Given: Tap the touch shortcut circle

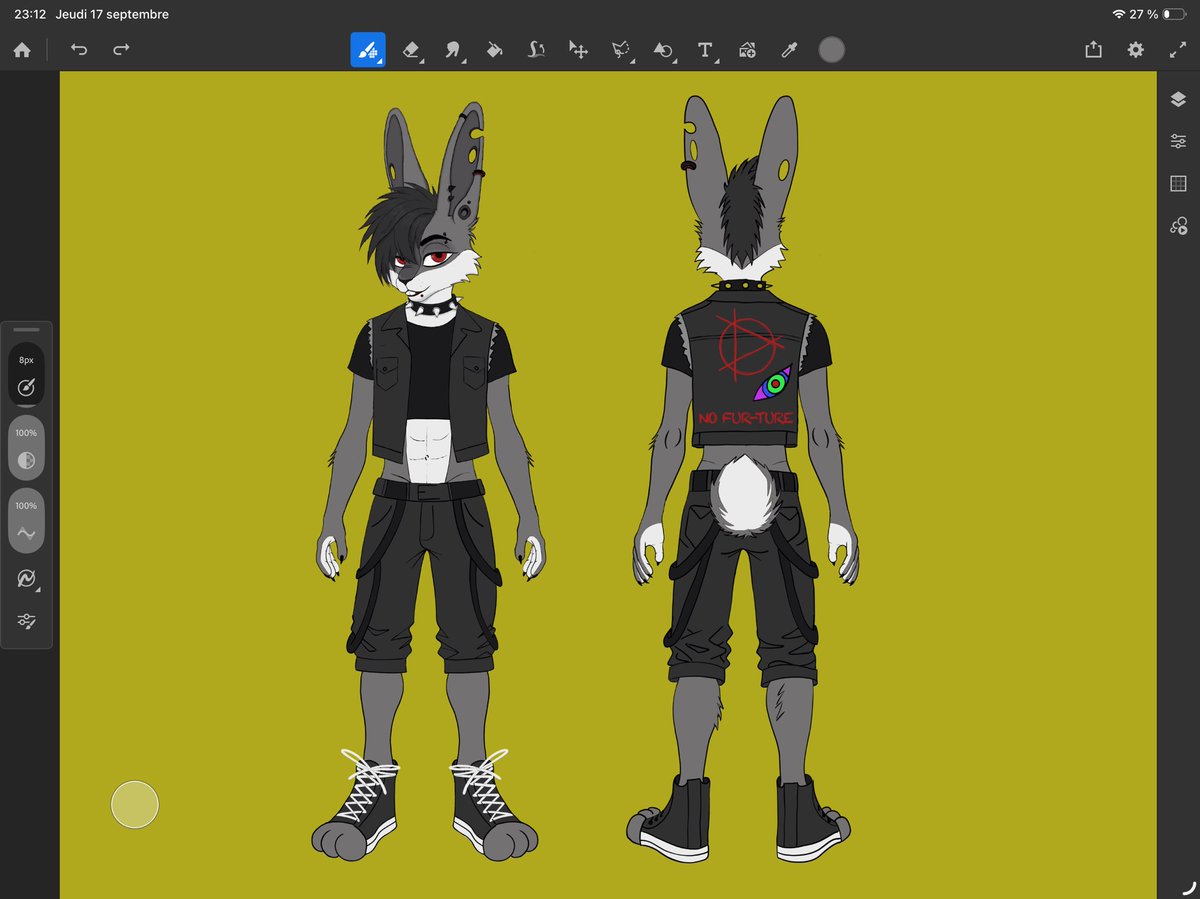Looking at the screenshot, I should (x=134, y=805).
